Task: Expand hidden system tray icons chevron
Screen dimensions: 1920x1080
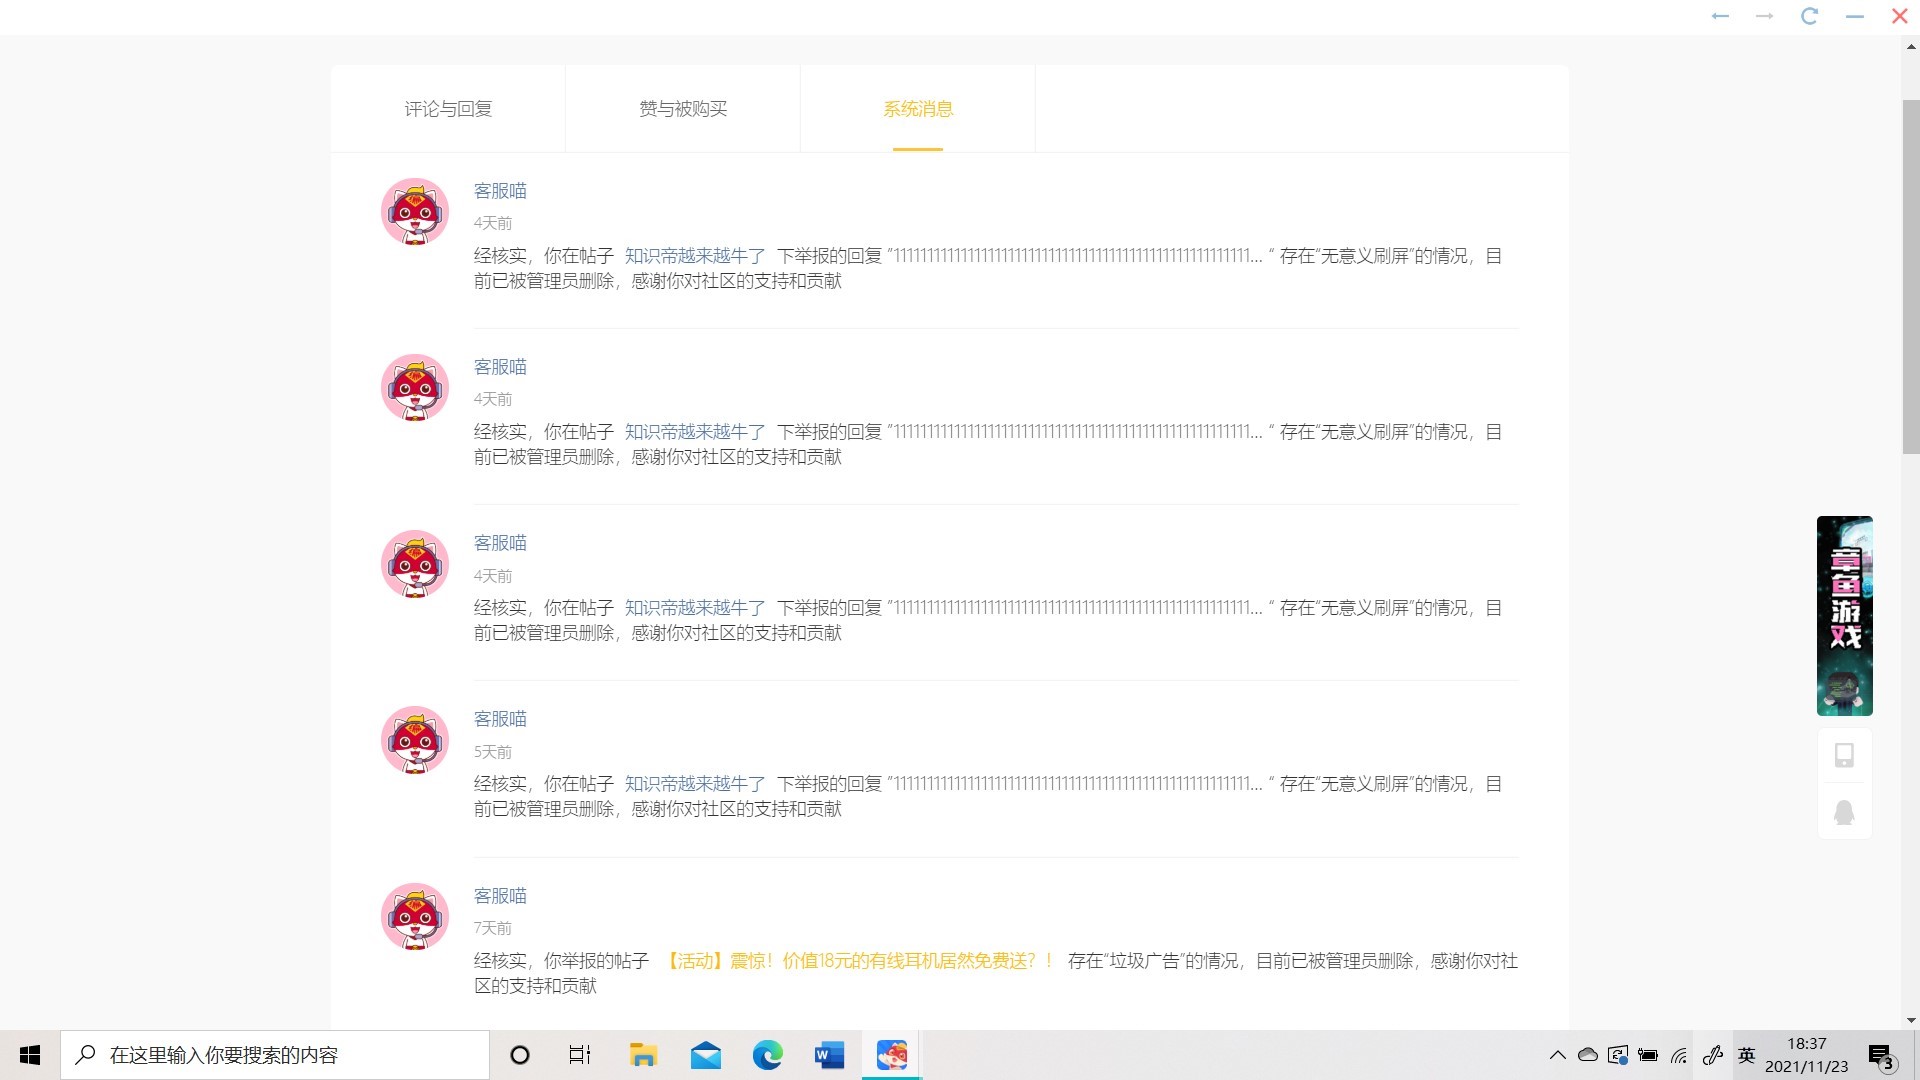Action: (1558, 1055)
